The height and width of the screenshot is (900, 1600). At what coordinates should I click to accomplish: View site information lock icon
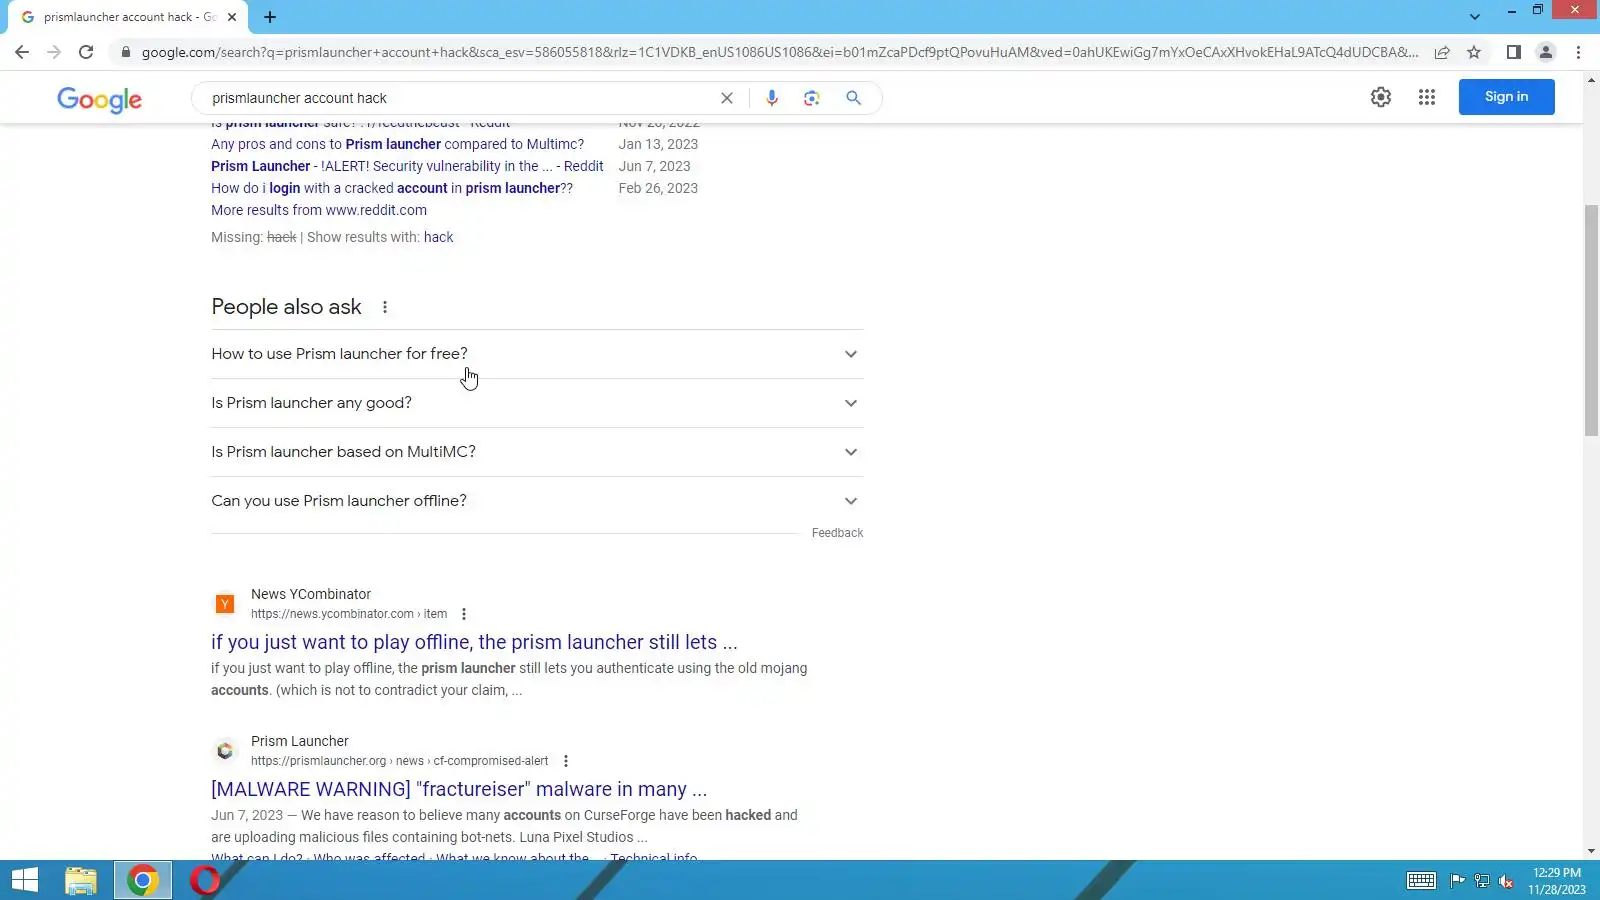[126, 52]
